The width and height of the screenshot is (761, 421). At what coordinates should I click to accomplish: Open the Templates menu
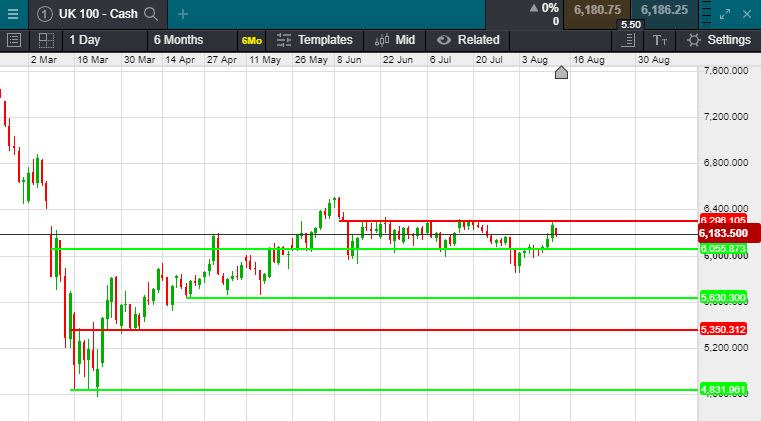315,40
